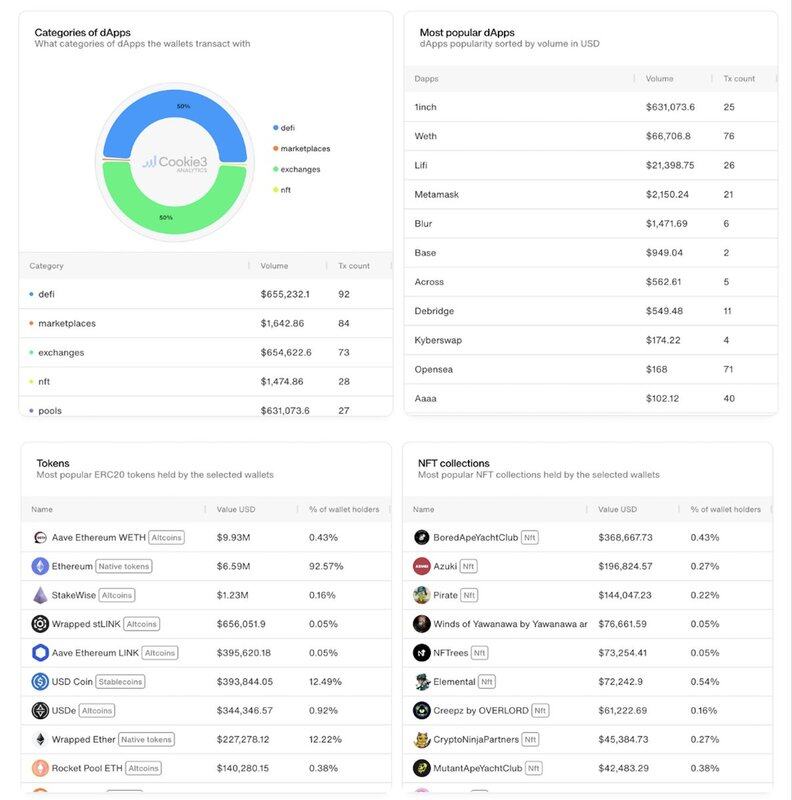Click the $631,073.6 volume value for 1inch
Image resolution: width=792 pixels, height=800 pixels.
click(x=670, y=107)
